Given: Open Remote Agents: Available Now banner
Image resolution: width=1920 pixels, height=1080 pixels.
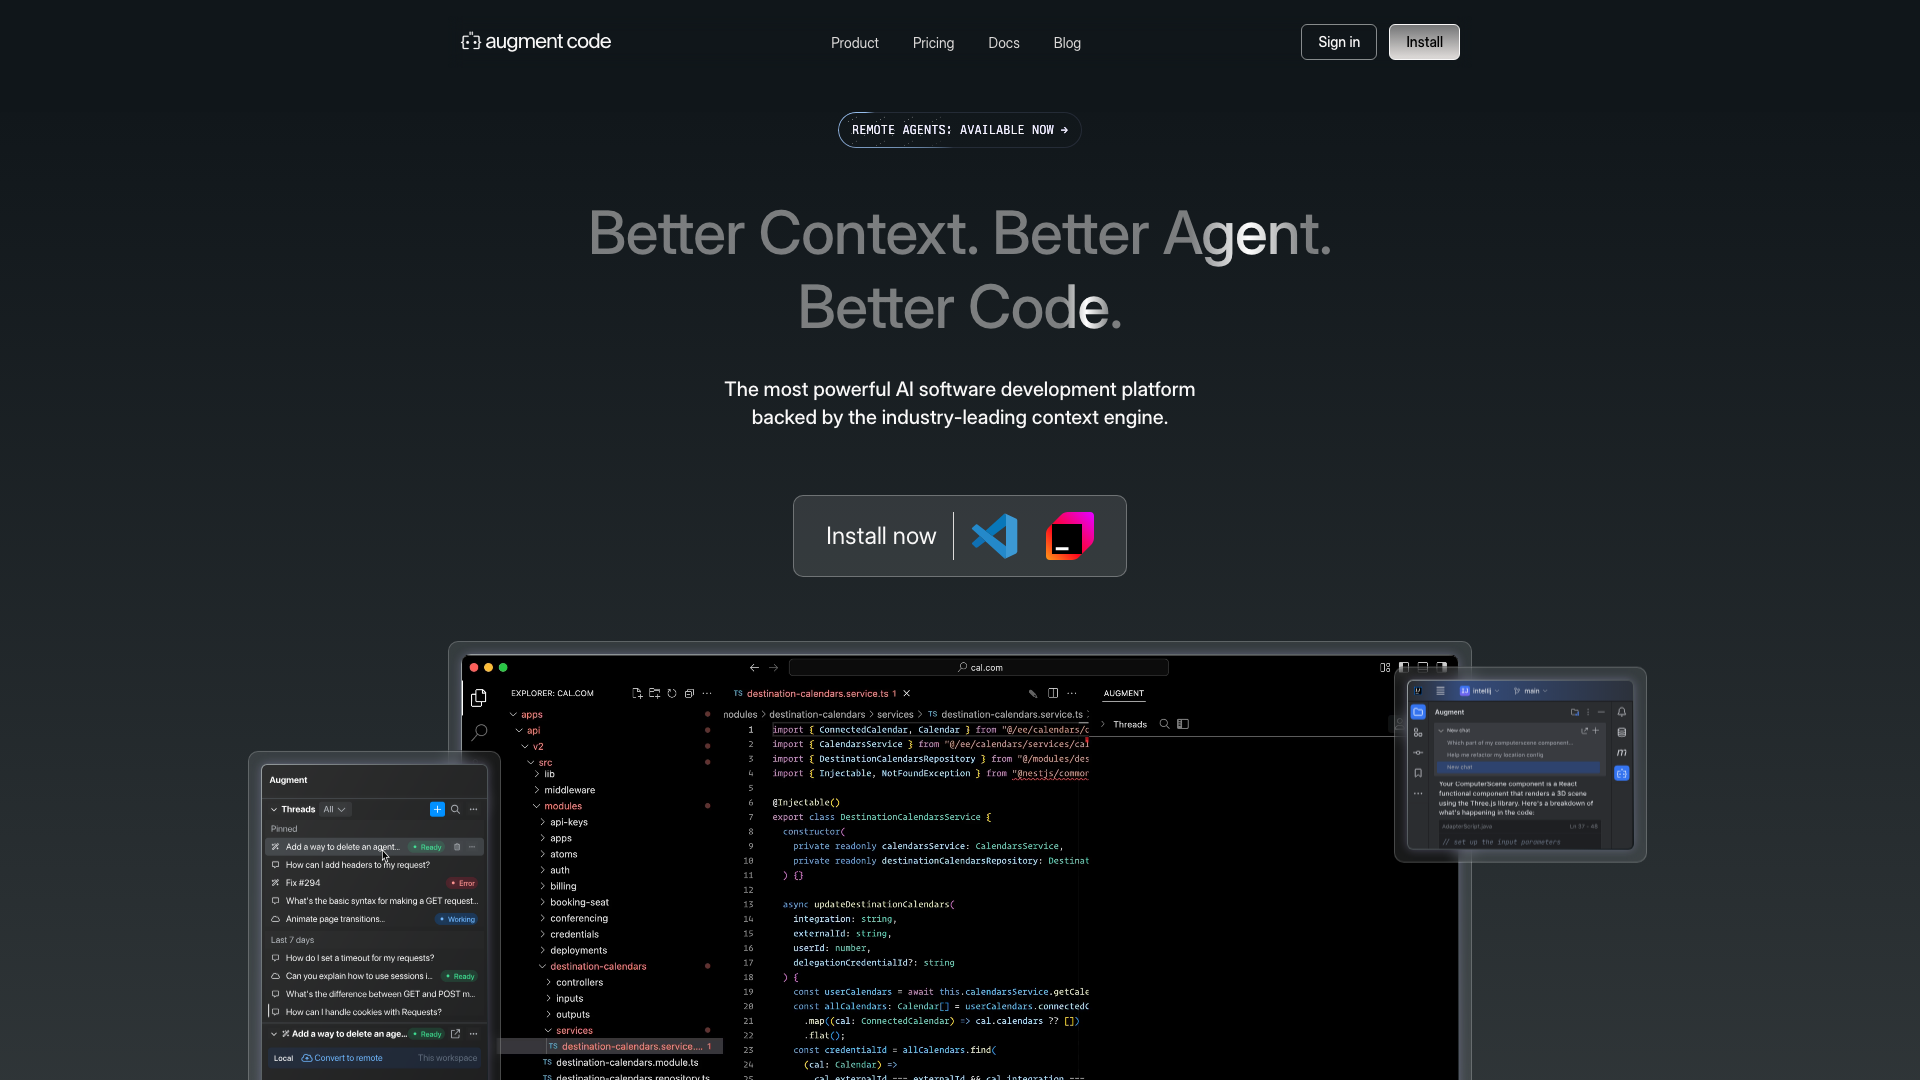Looking at the screenshot, I should click(x=960, y=130).
